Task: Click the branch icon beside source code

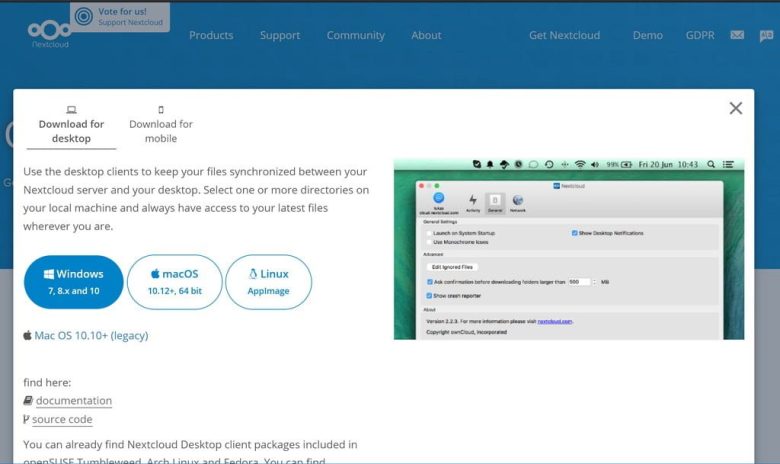Action: [x=26, y=419]
